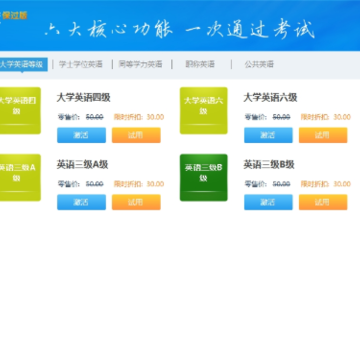
Task: Switch to the 公共英语 tab
Action: coord(259,64)
